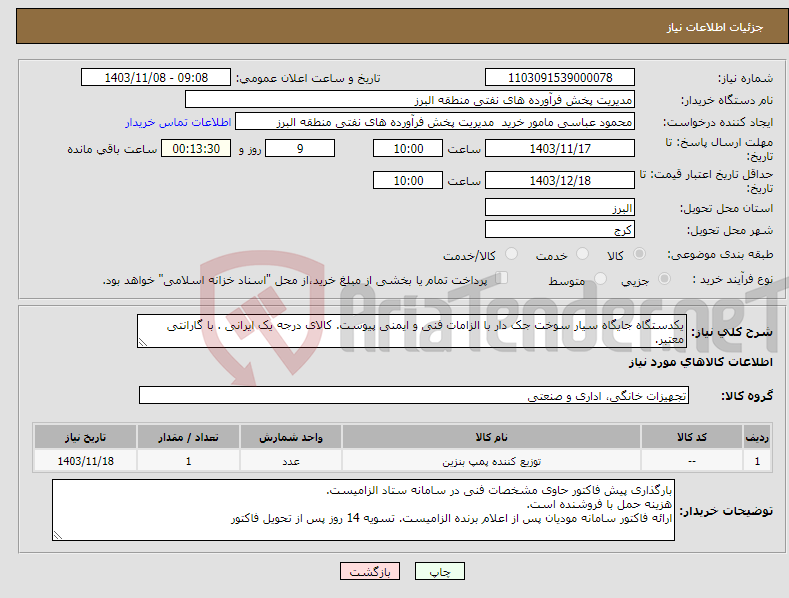Image resolution: width=789 pixels, height=598 pixels.
Task: Click the price validity time field next to 1403/12/18
Action: [408, 180]
